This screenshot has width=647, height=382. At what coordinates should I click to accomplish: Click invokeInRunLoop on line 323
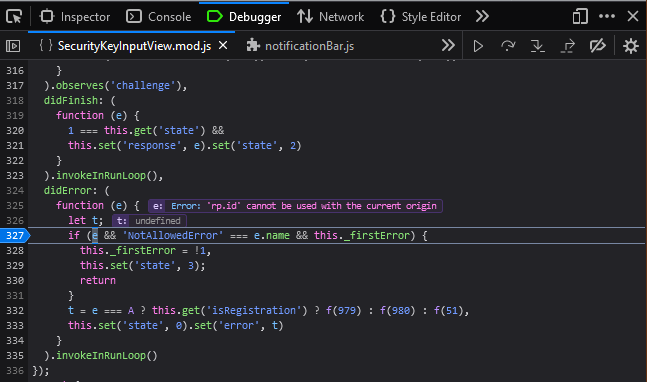[101, 175]
